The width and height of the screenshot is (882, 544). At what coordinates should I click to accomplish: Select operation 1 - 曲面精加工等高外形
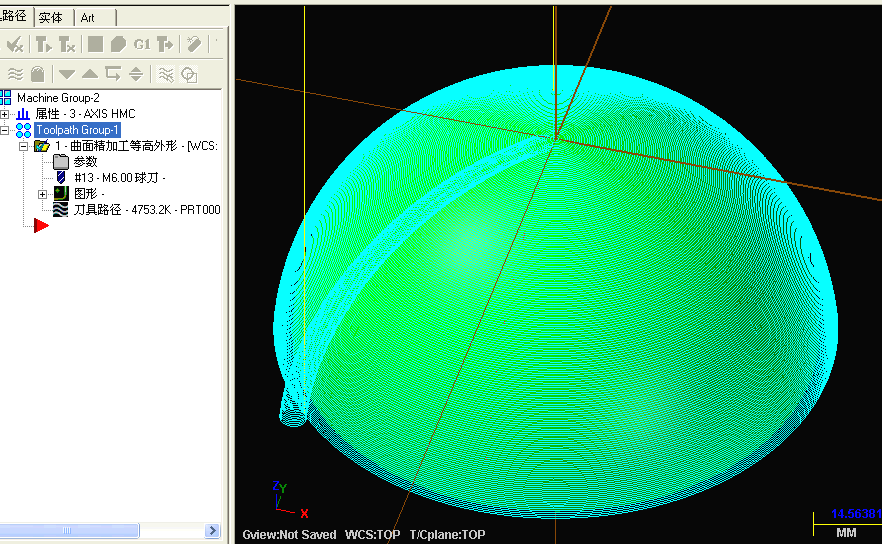tap(136, 146)
